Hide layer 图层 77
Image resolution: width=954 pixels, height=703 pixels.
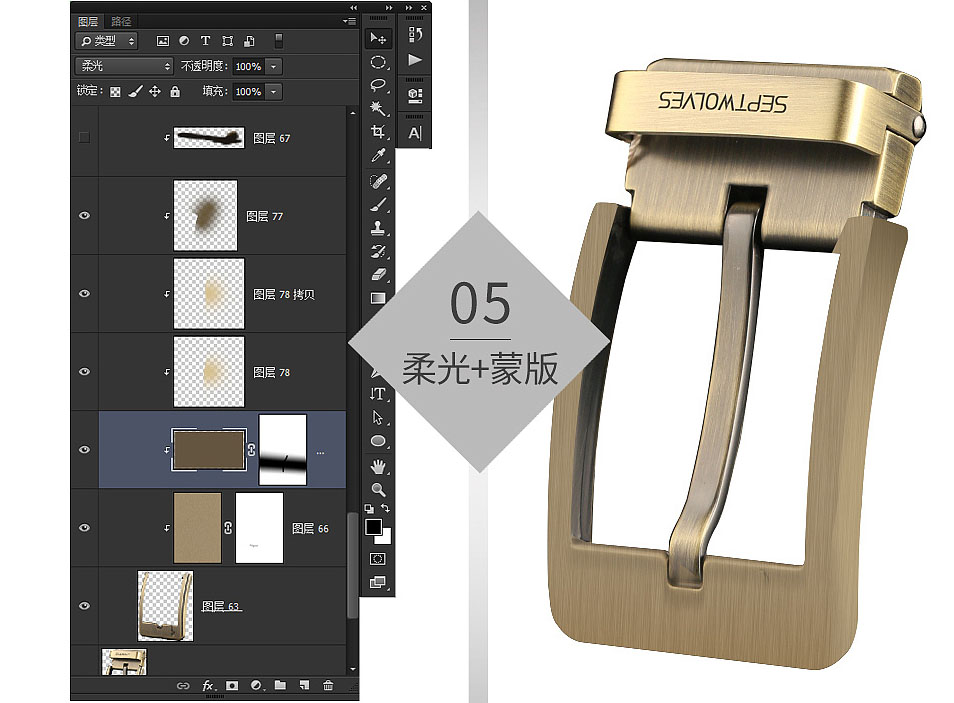85,215
